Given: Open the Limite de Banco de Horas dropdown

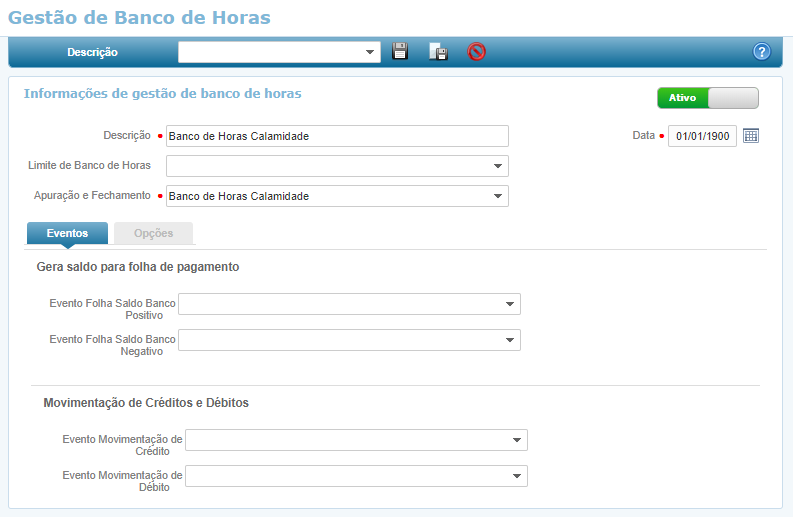Looking at the screenshot, I should tap(498, 166).
